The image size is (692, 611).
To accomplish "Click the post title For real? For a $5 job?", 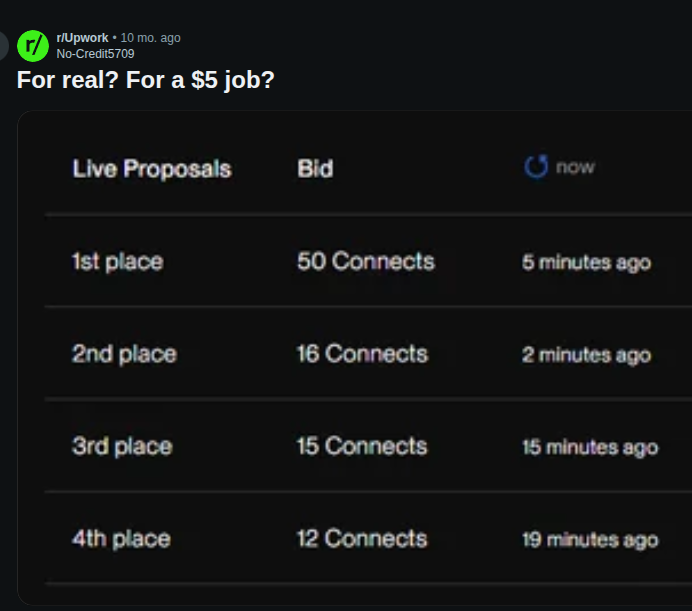I will click(x=146, y=80).
